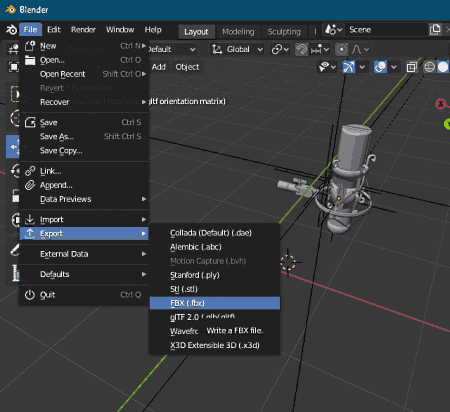Choose Save As... in the File menu
The height and width of the screenshot is (412, 450).
pos(84,136)
